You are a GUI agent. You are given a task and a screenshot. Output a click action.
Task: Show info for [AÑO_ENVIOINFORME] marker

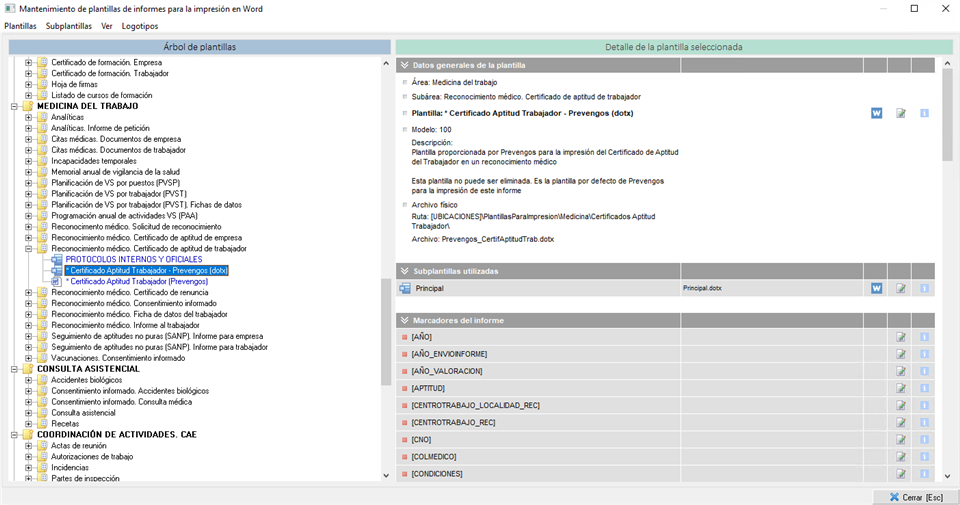pyautogui.click(x=924, y=354)
